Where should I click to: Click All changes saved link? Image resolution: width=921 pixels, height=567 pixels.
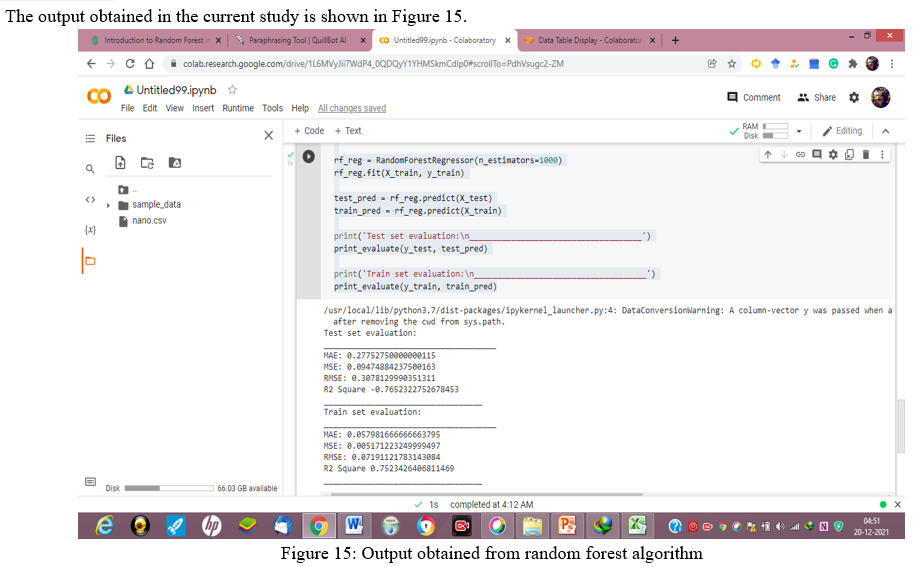click(352, 108)
